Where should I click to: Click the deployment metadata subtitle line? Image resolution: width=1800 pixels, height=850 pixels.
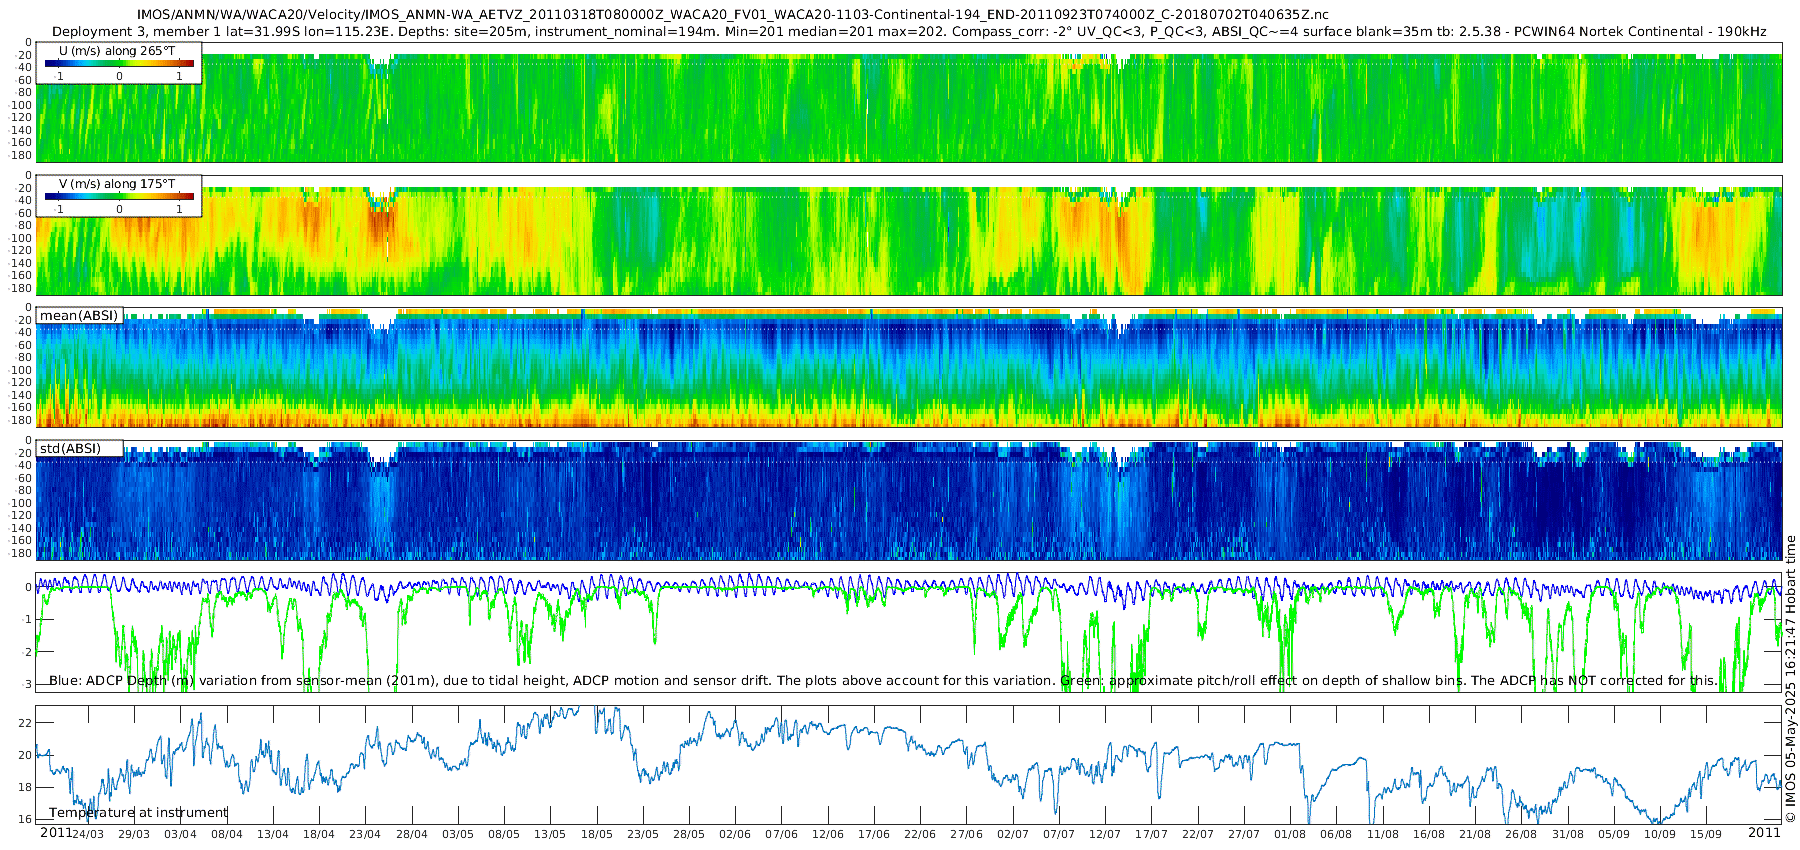click(909, 32)
